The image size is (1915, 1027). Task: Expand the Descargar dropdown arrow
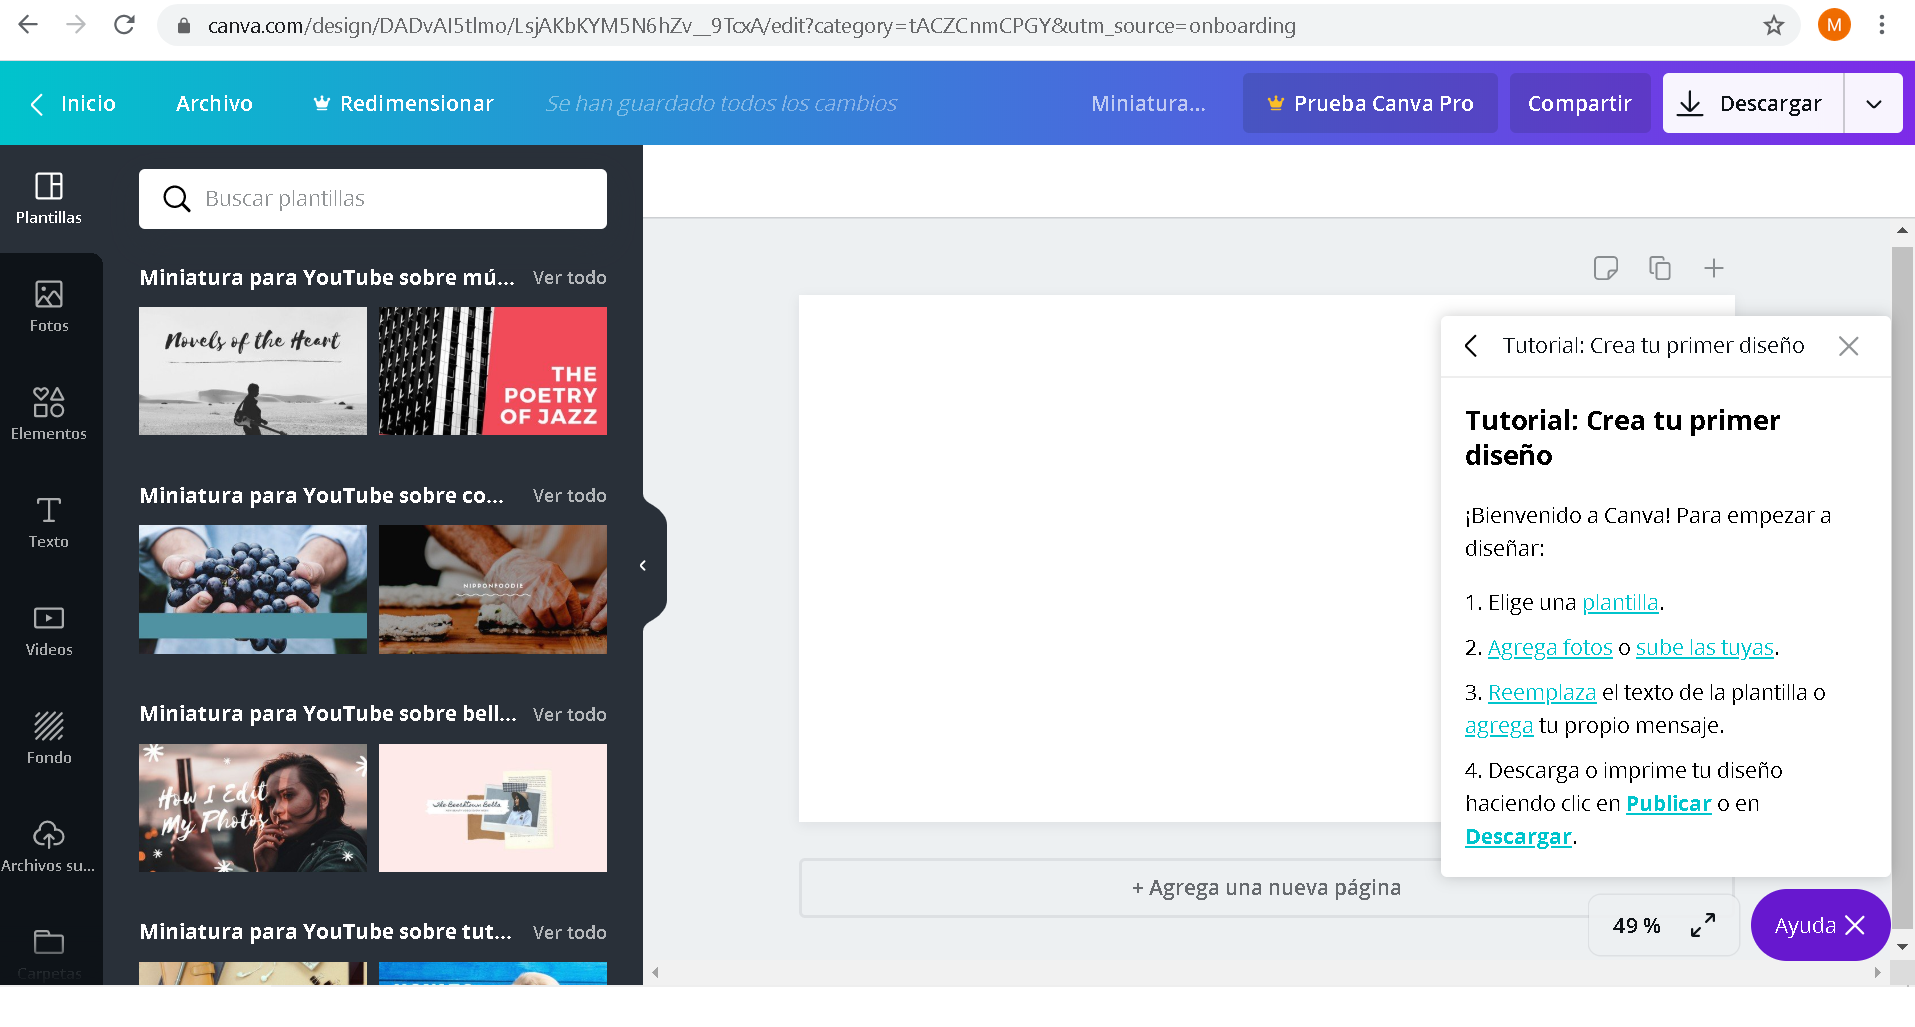(1873, 103)
